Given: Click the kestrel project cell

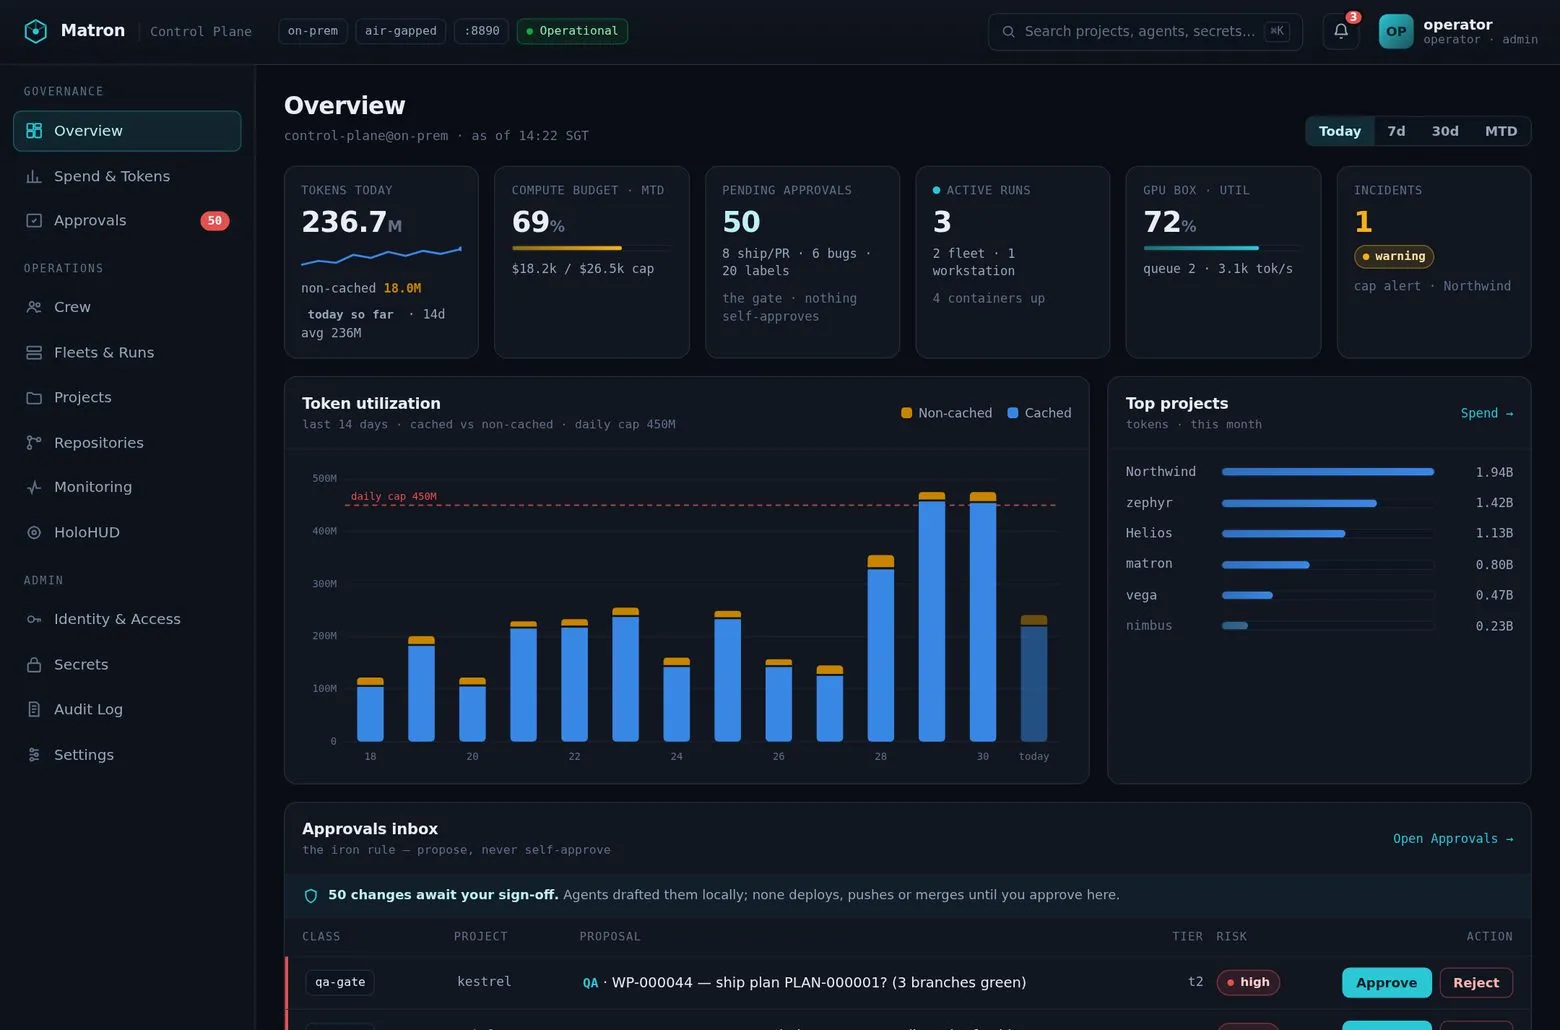Looking at the screenshot, I should click(x=484, y=982).
